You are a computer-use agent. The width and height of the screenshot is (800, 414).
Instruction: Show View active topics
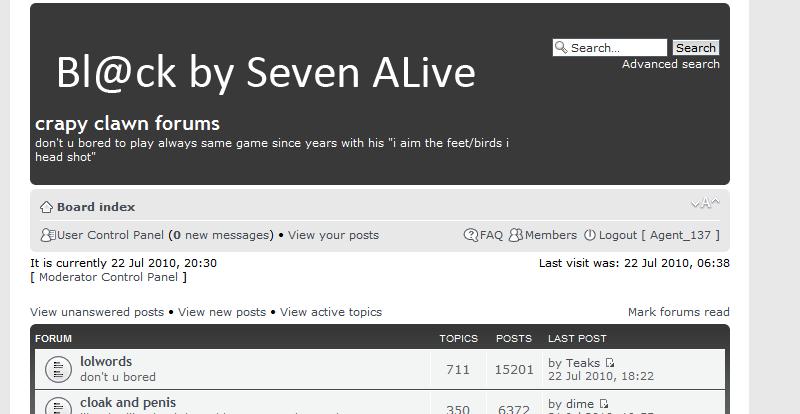point(331,312)
